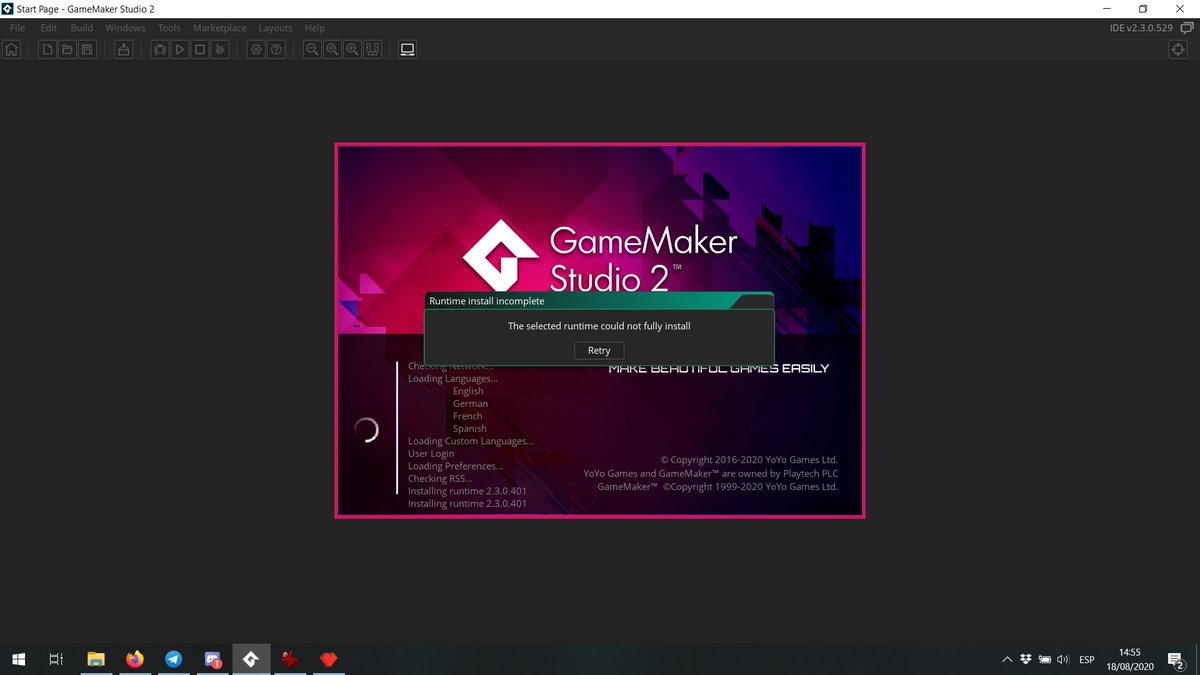1200x675 pixels.
Task: Open Task View on the taskbar
Action: (x=56, y=659)
